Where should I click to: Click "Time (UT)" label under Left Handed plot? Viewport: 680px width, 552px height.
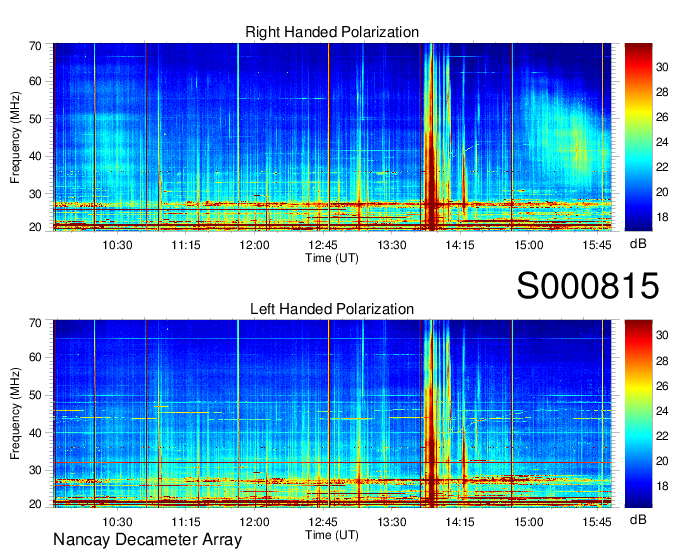[332, 535]
